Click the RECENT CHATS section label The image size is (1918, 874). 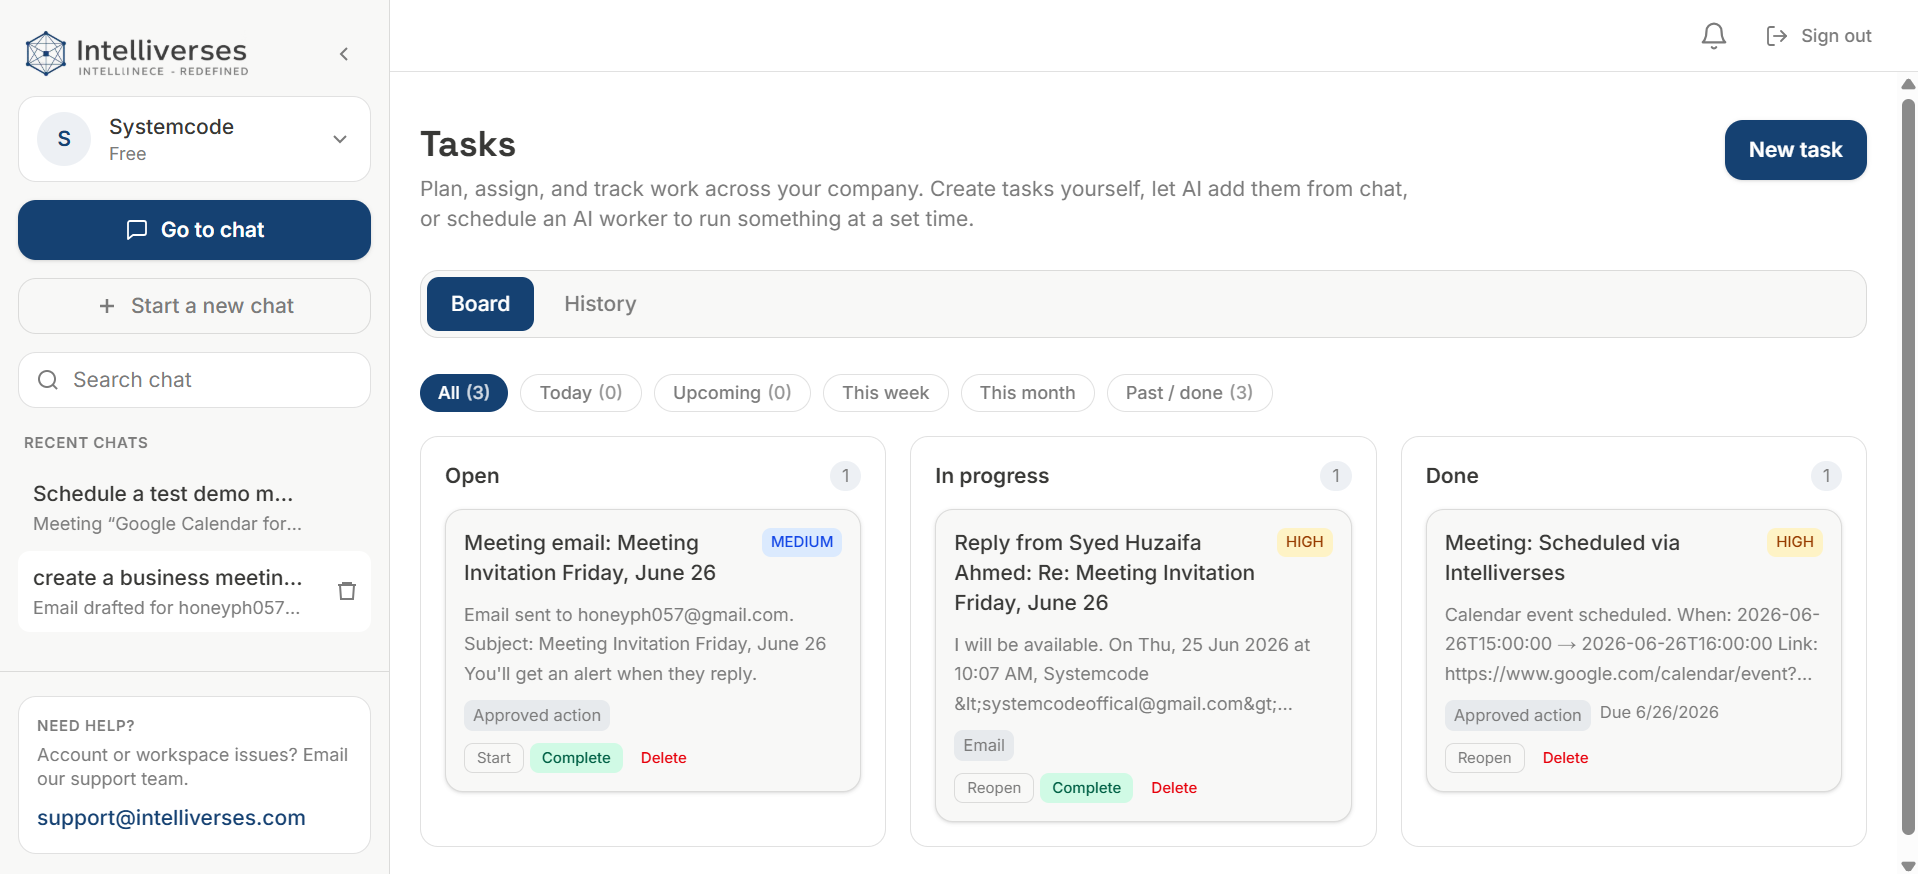(86, 443)
